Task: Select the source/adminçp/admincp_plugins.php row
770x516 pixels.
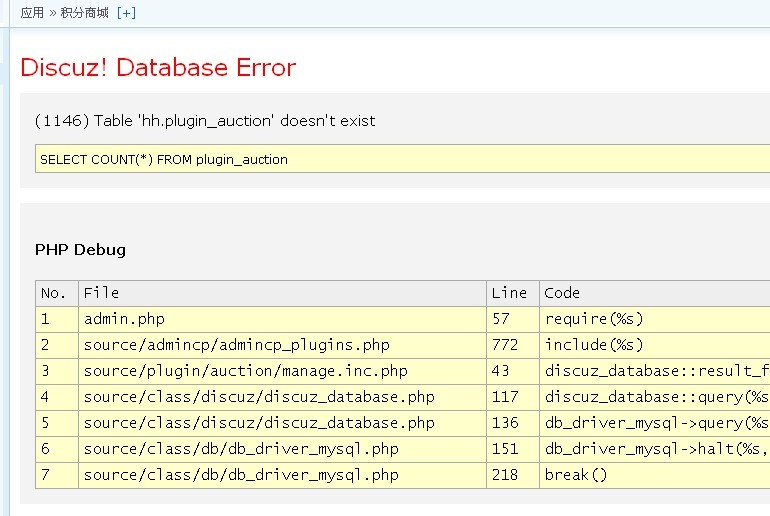Action: coord(236,345)
